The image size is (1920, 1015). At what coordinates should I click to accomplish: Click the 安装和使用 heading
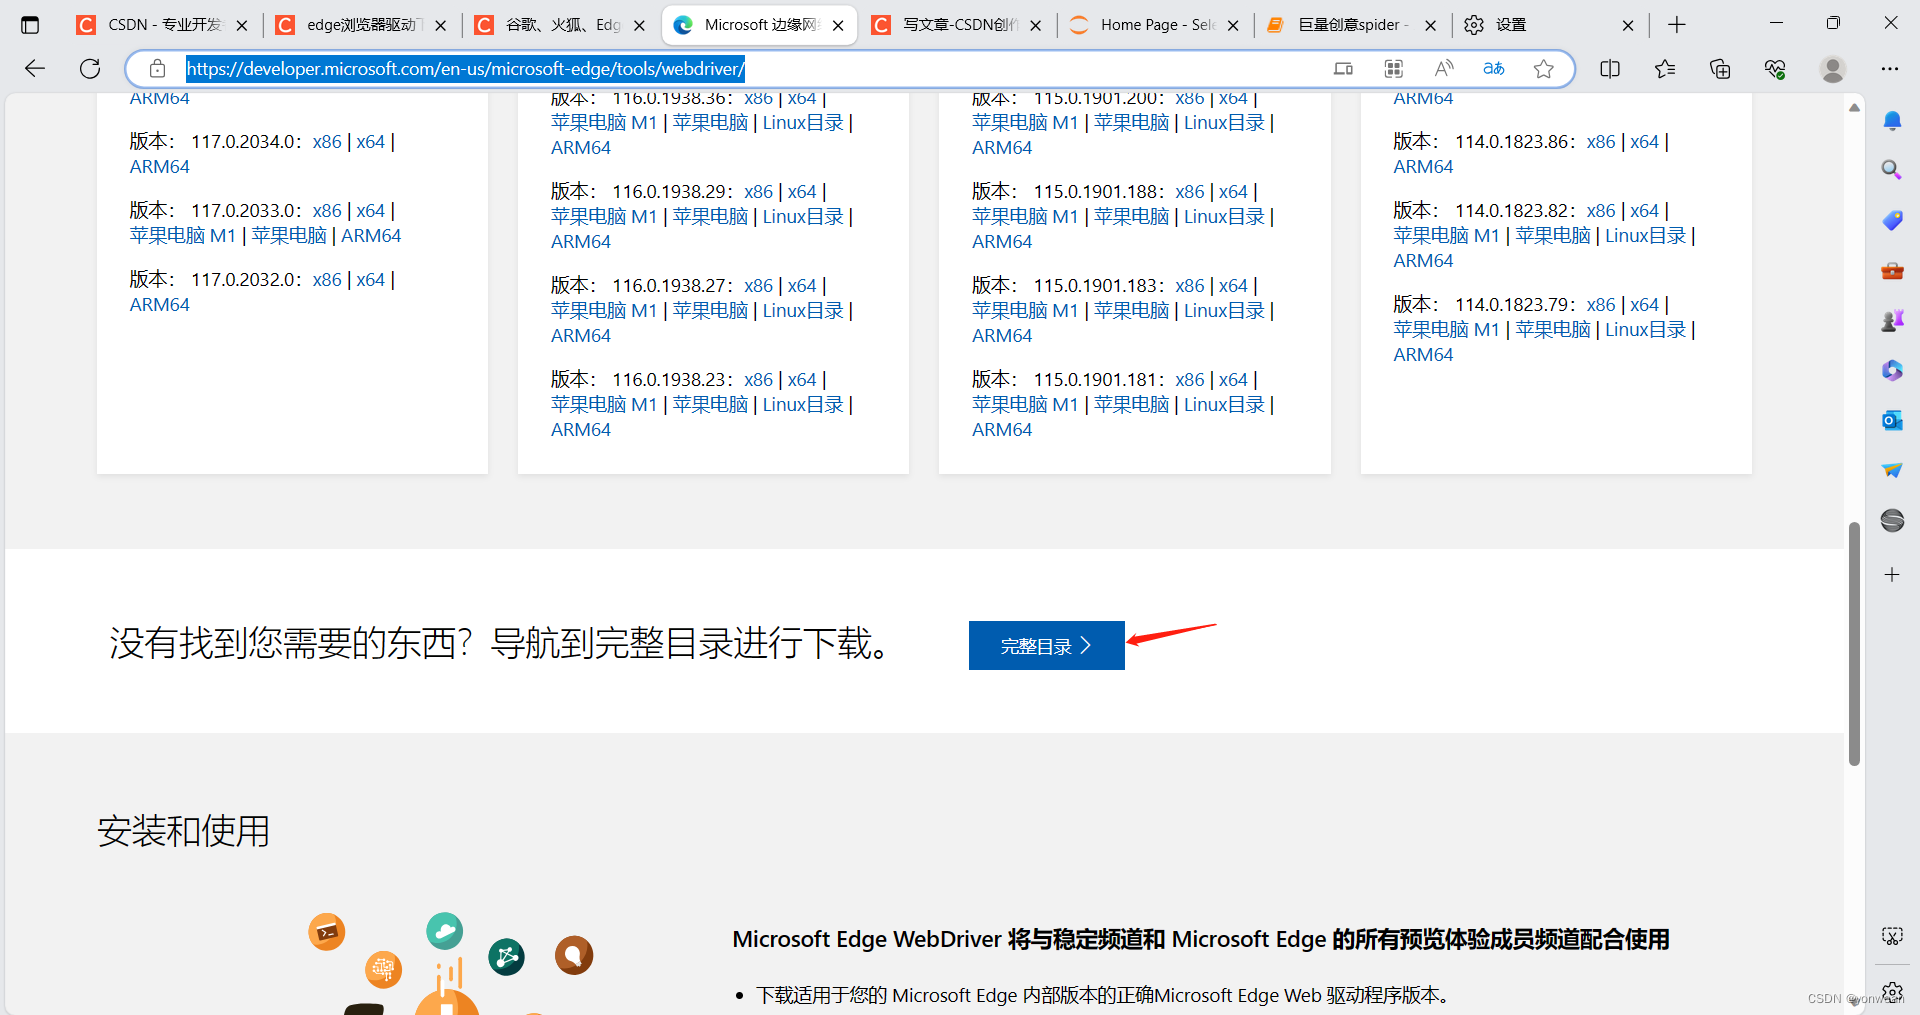(184, 831)
